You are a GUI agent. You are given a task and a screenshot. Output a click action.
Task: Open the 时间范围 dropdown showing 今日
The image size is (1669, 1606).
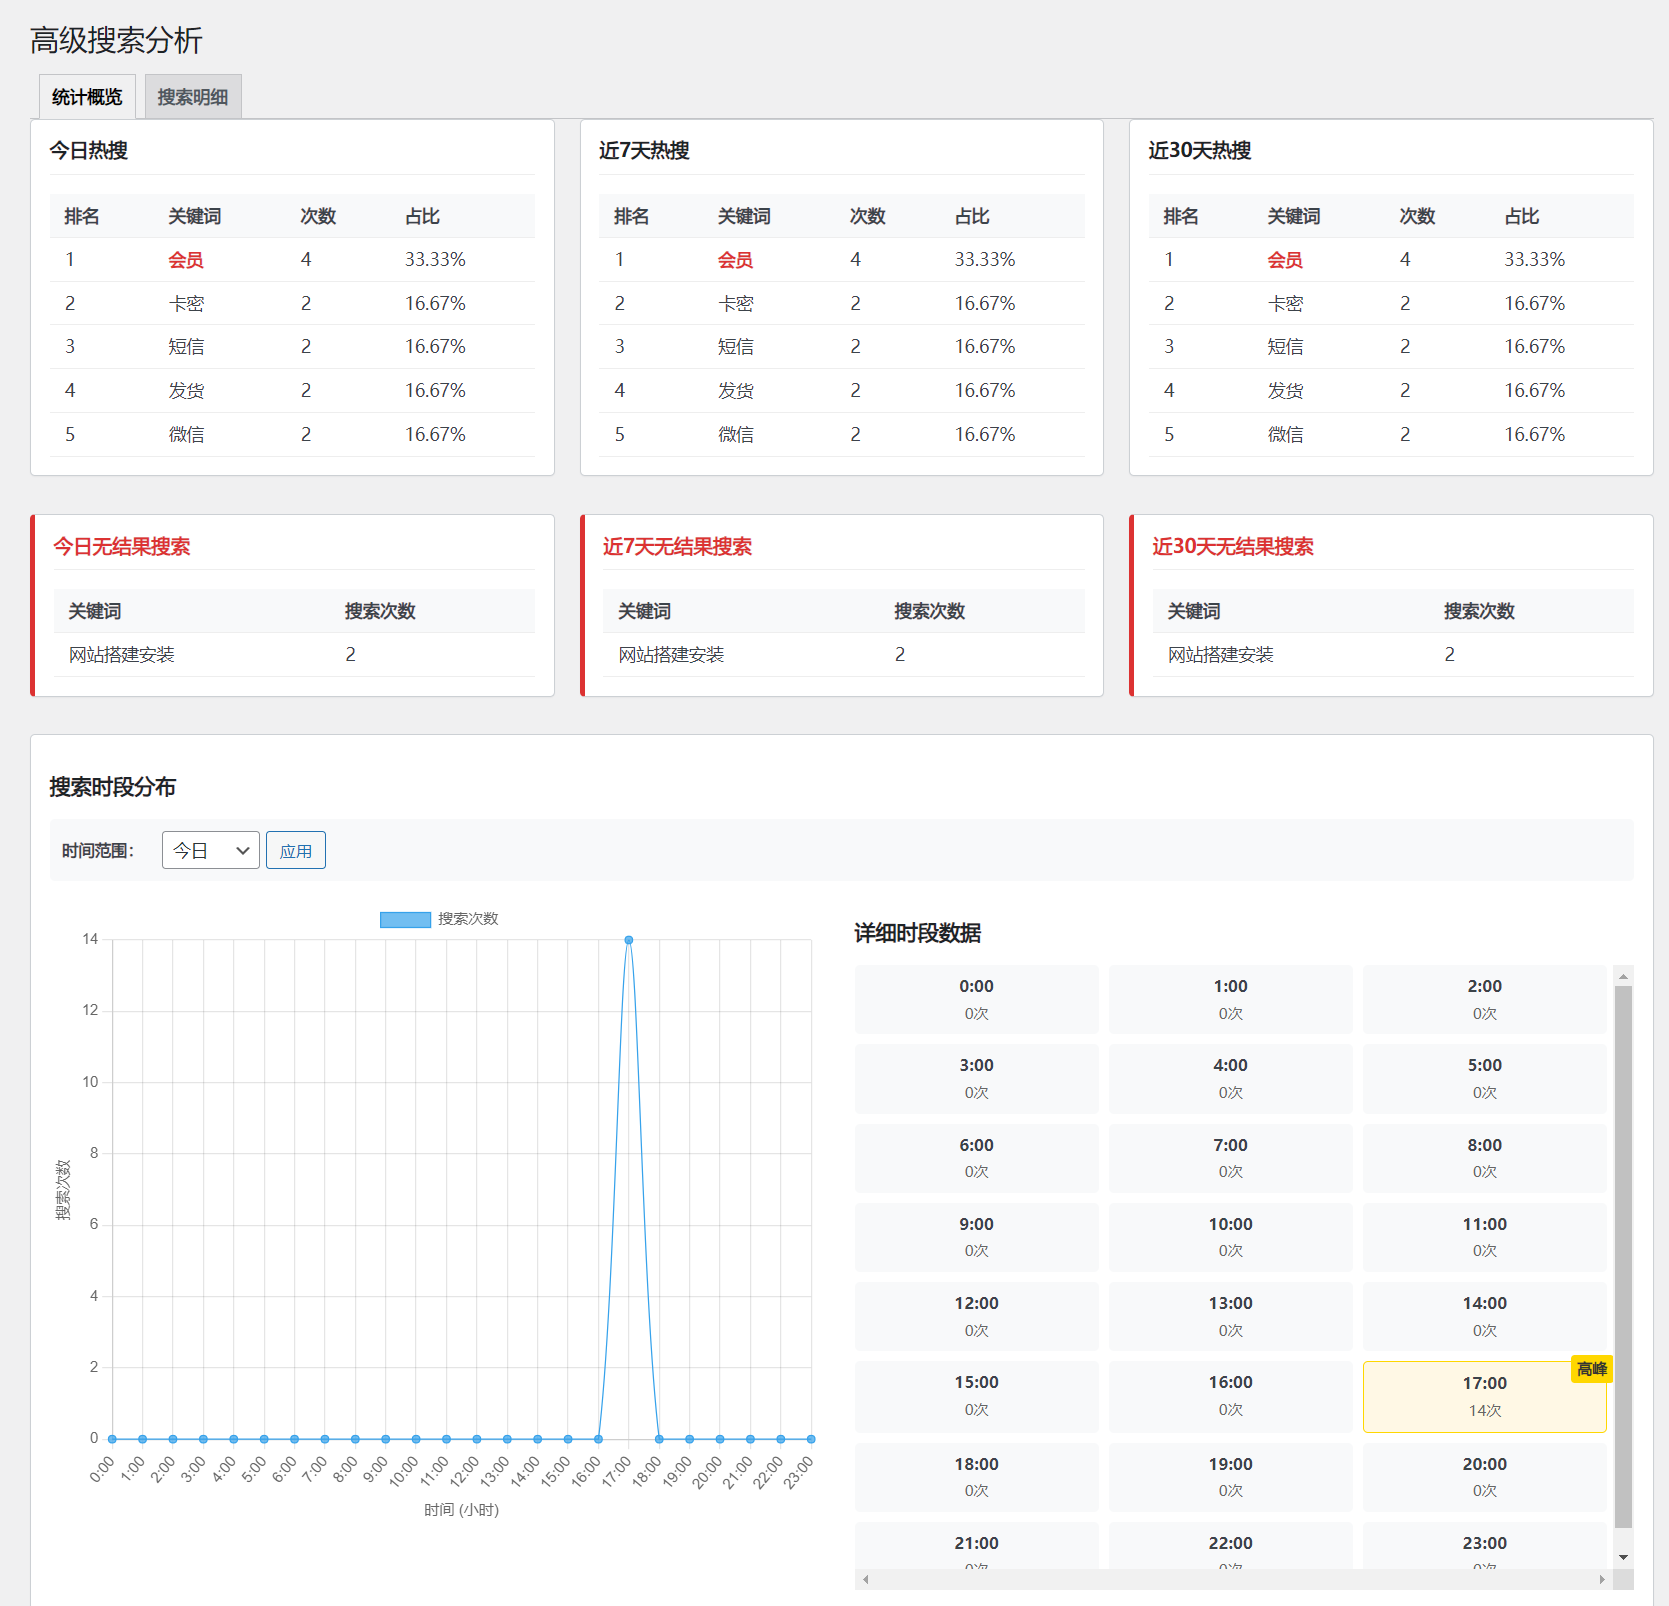pyautogui.click(x=210, y=850)
